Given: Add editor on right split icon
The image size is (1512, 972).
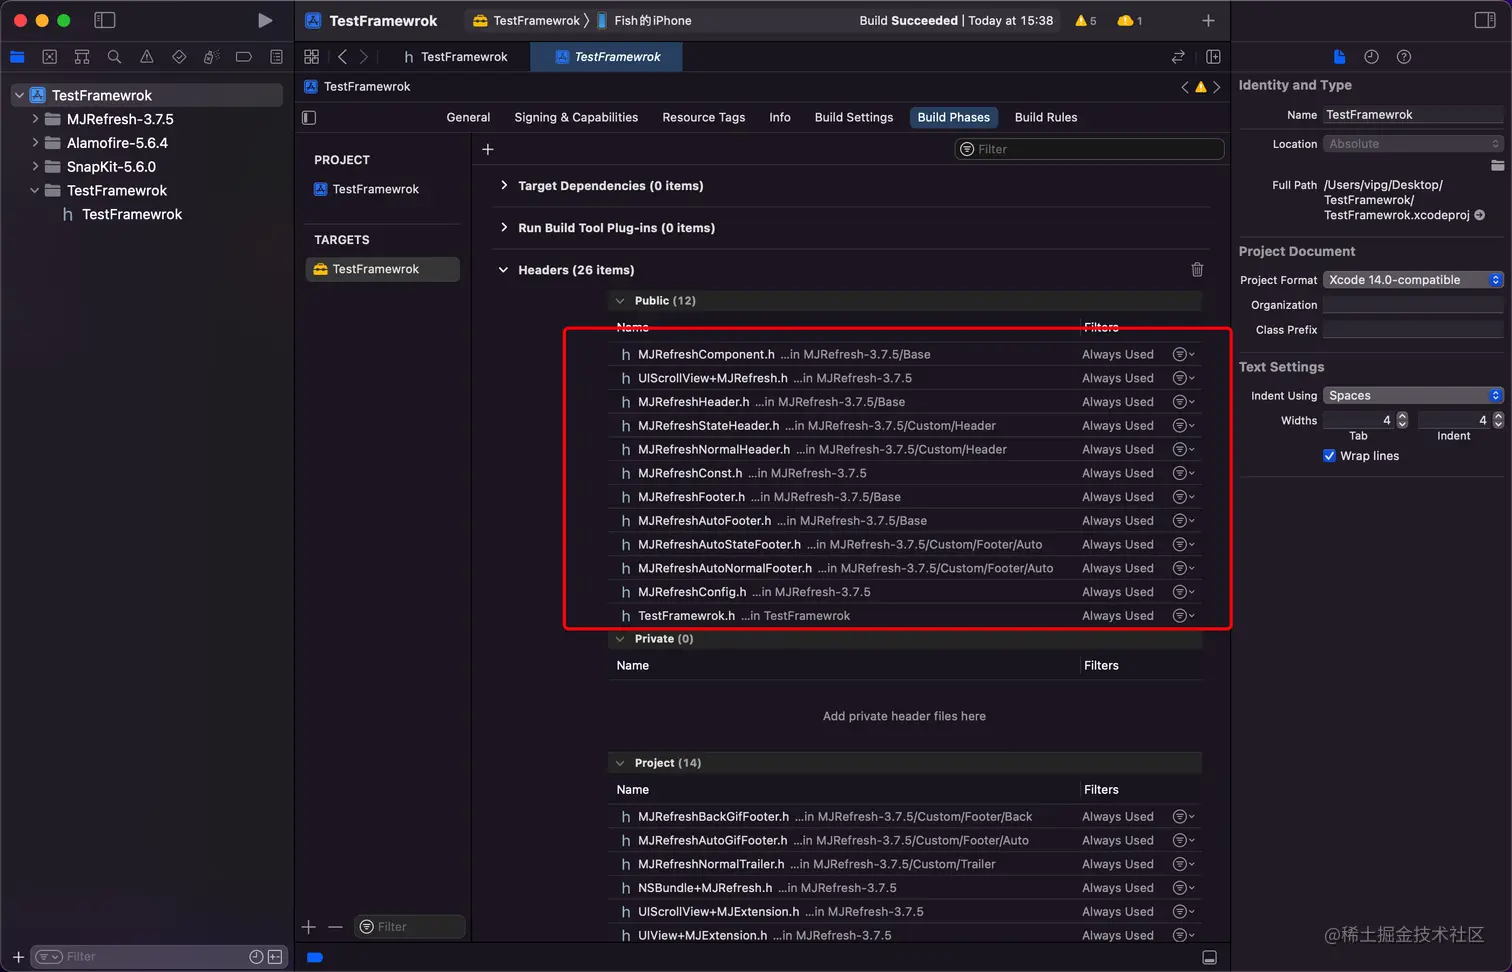Looking at the screenshot, I should (1213, 57).
